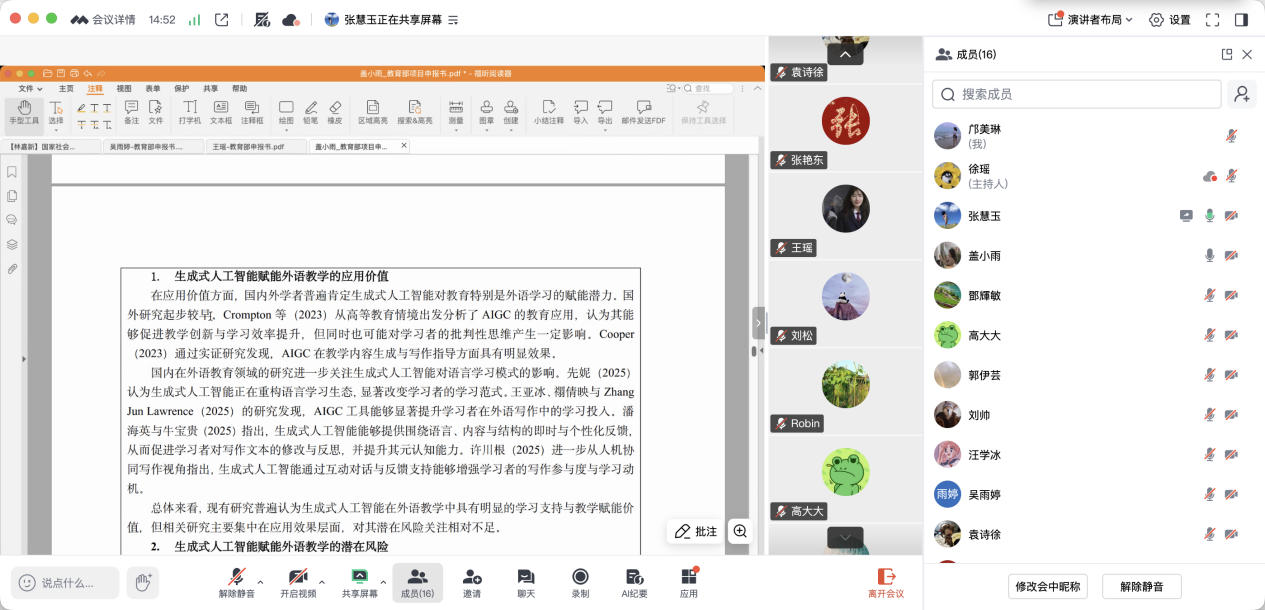This screenshot has width=1265, height=610.
Task: Click the 搜索成员 search field
Action: (1078, 94)
